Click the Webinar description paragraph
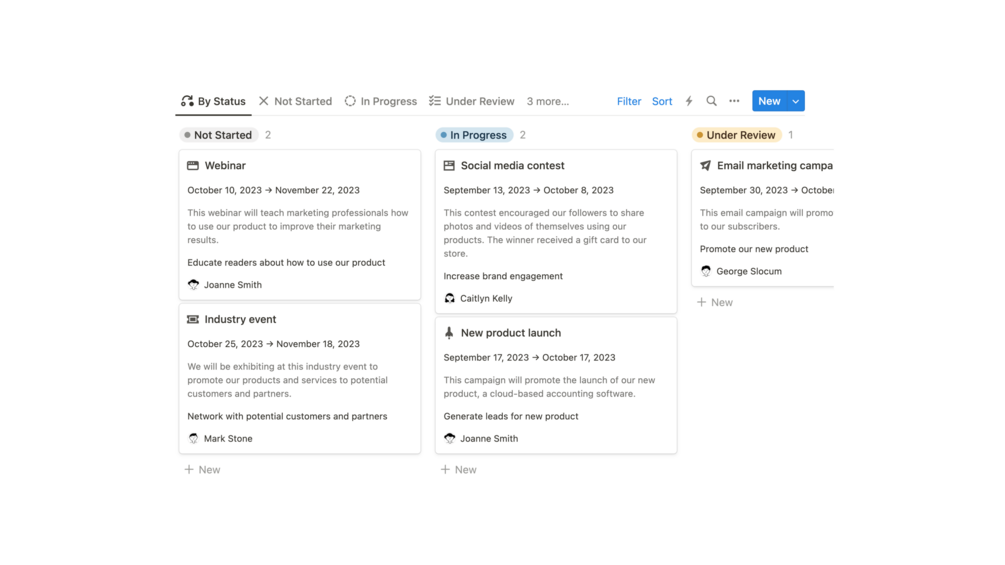Viewport: 1005px width, 565px height. [298, 226]
